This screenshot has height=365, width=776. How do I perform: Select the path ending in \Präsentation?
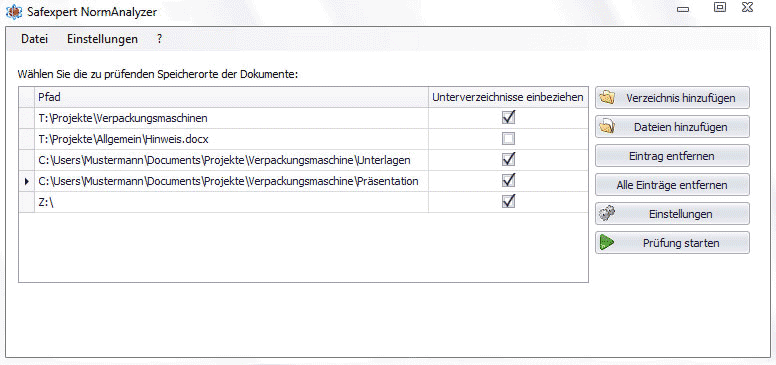pos(231,182)
